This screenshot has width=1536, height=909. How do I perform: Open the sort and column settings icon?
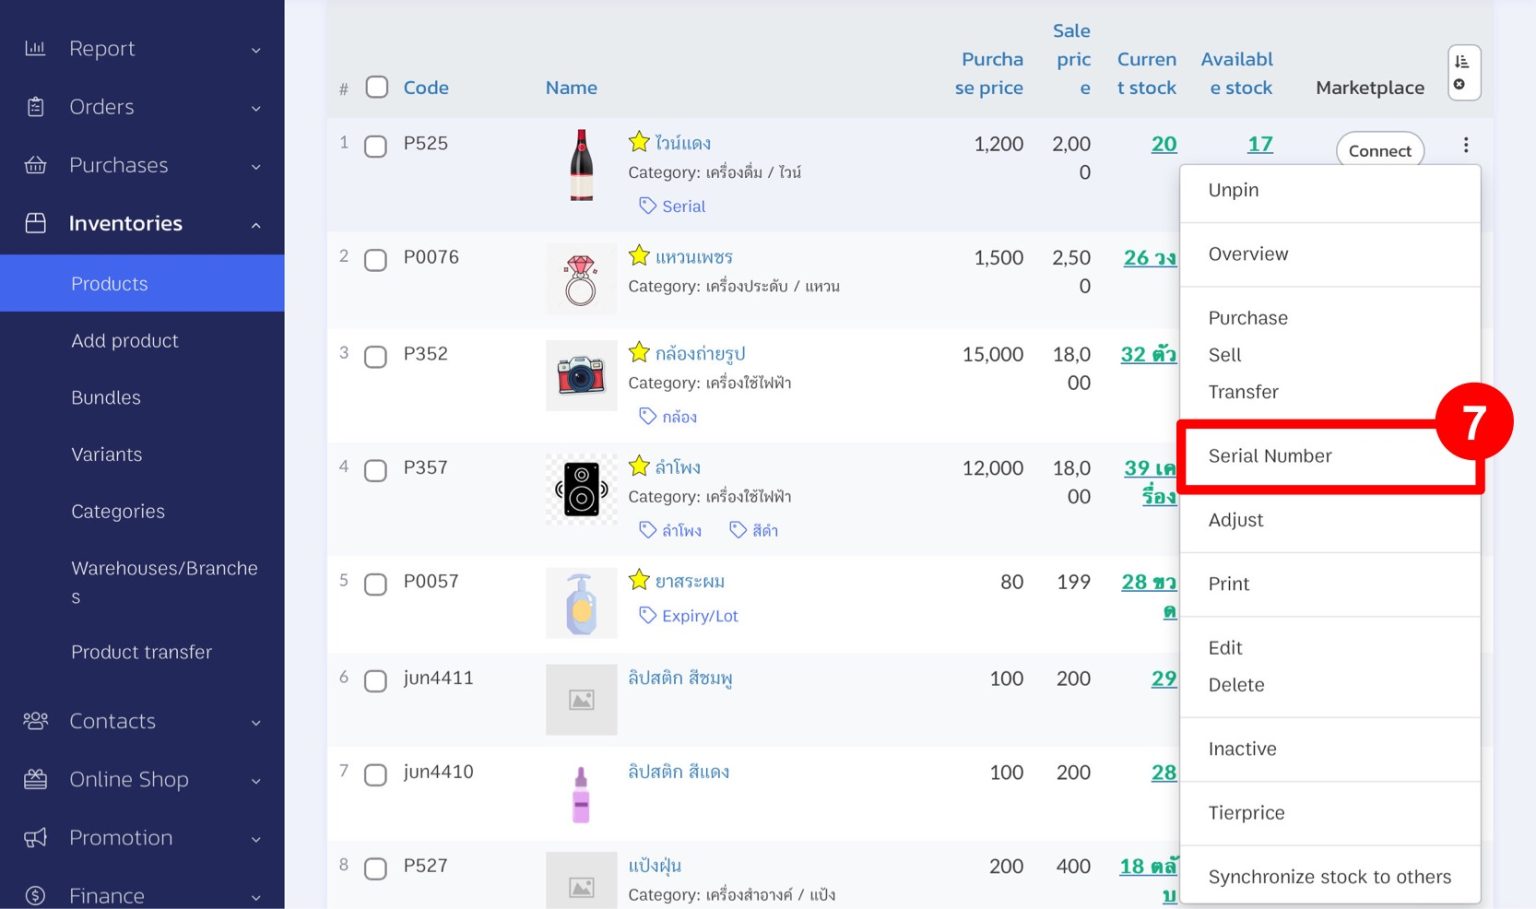1463,72
